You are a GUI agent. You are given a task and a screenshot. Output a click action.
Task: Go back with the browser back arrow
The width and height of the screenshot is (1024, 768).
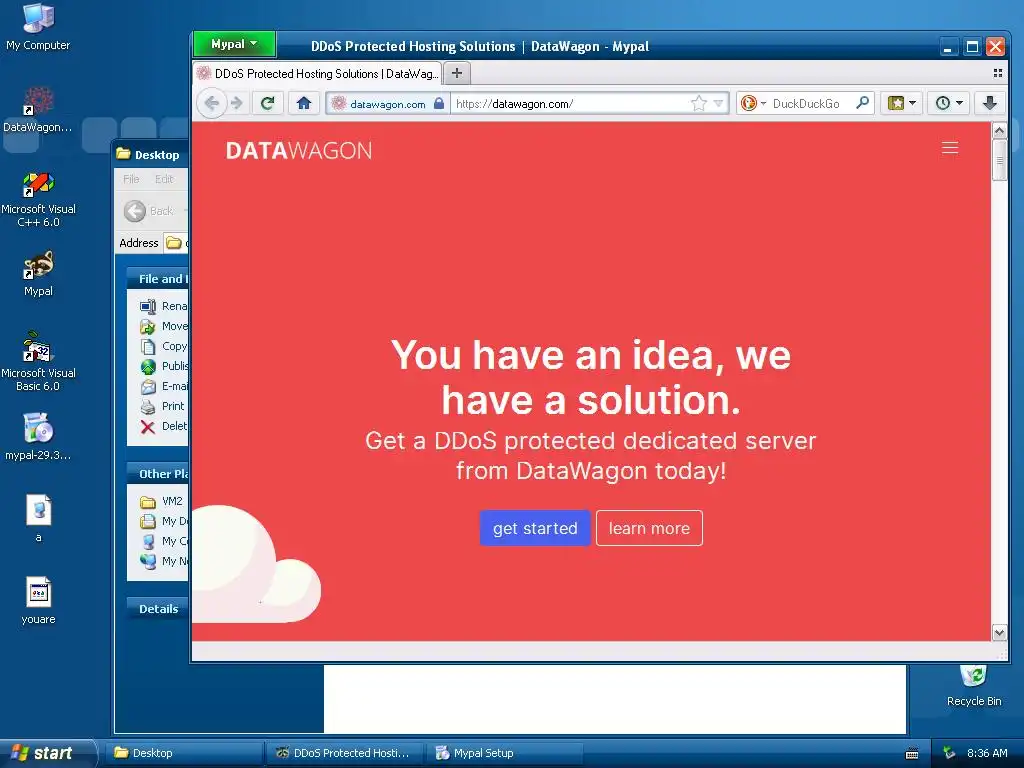211,103
